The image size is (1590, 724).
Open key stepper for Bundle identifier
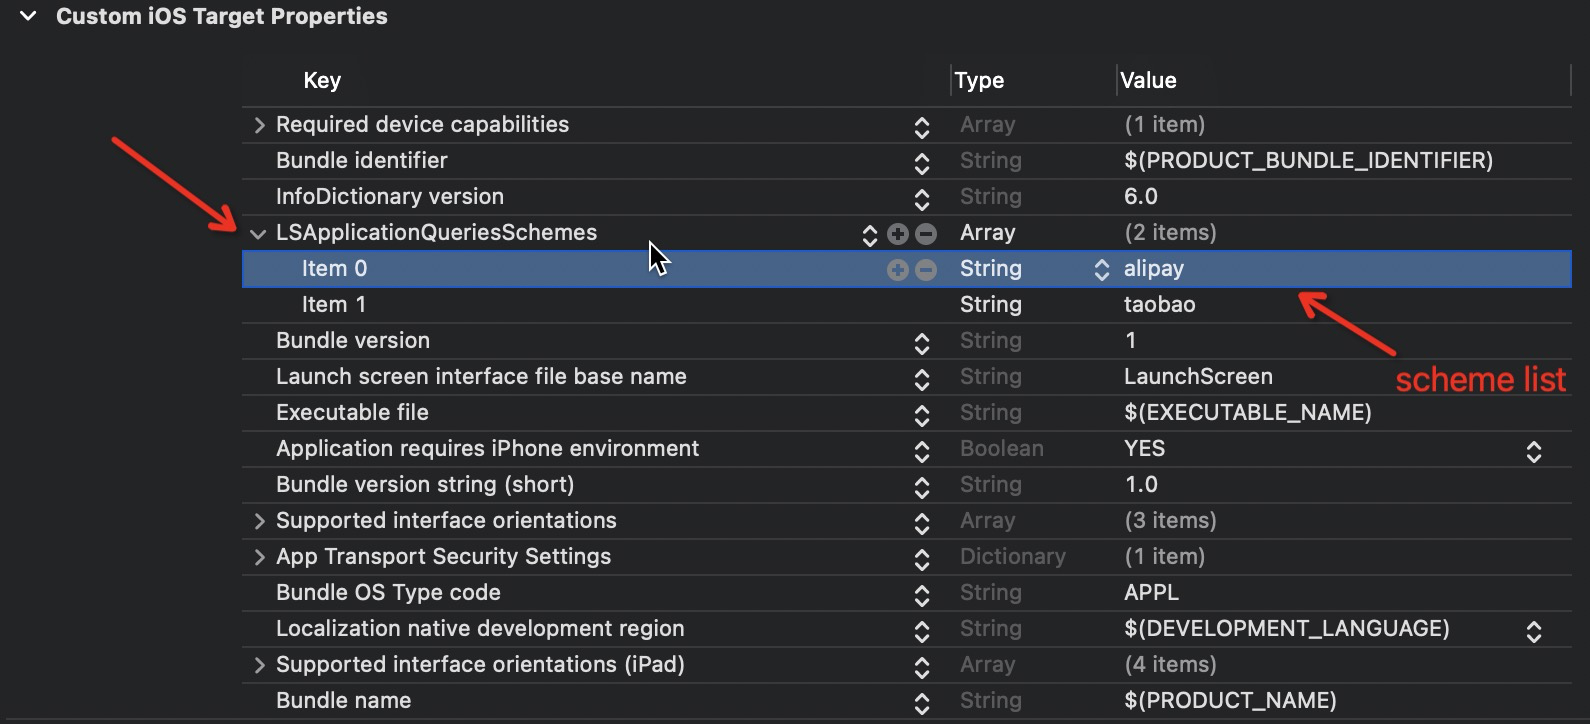click(922, 162)
